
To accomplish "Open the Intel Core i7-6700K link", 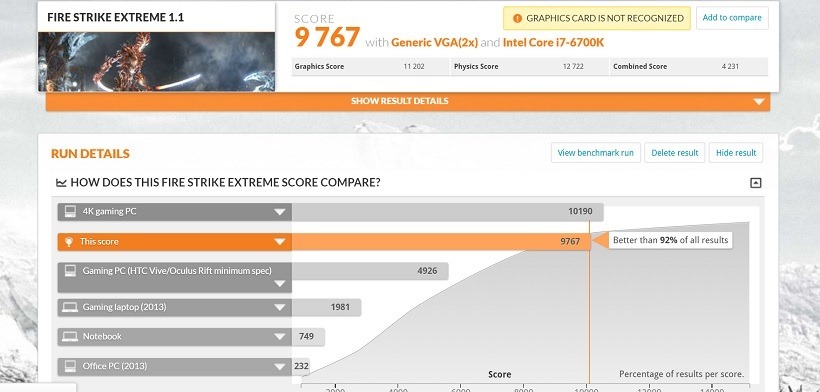I will [x=553, y=42].
